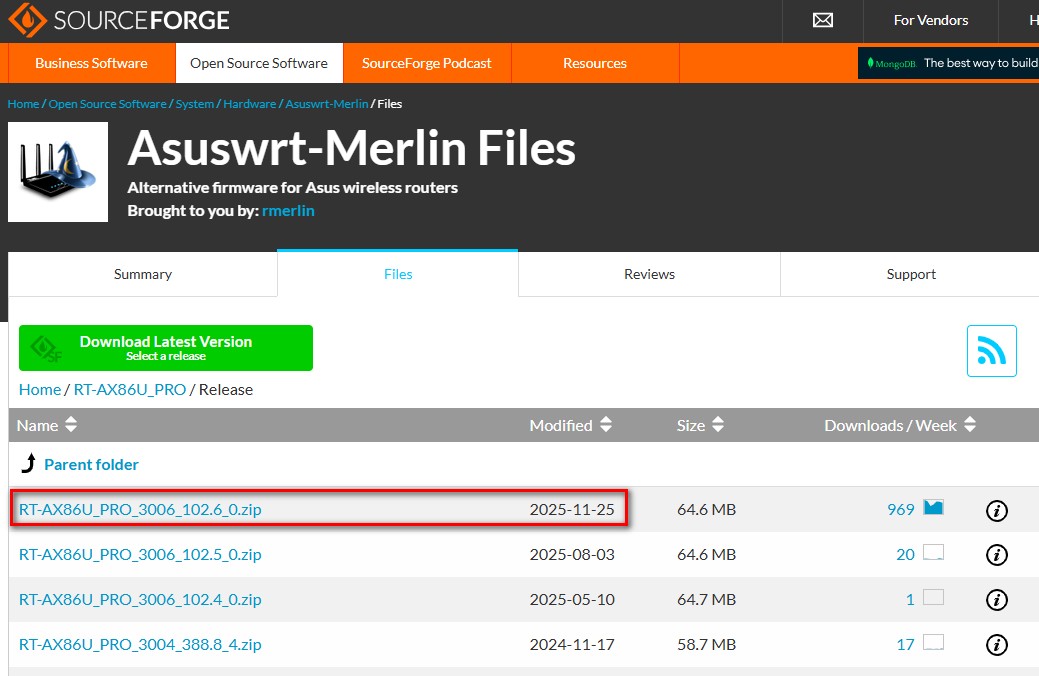
Task: Click RT-AX86U_PRO in the file path
Action: point(130,390)
